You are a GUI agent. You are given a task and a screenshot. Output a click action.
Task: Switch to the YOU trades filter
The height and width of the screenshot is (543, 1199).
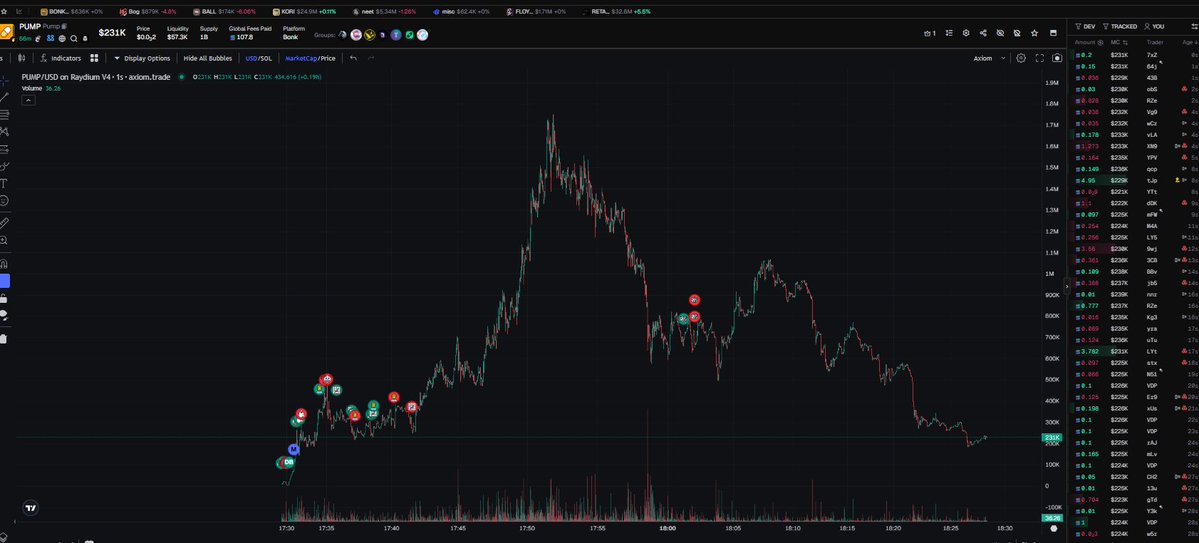point(1155,26)
